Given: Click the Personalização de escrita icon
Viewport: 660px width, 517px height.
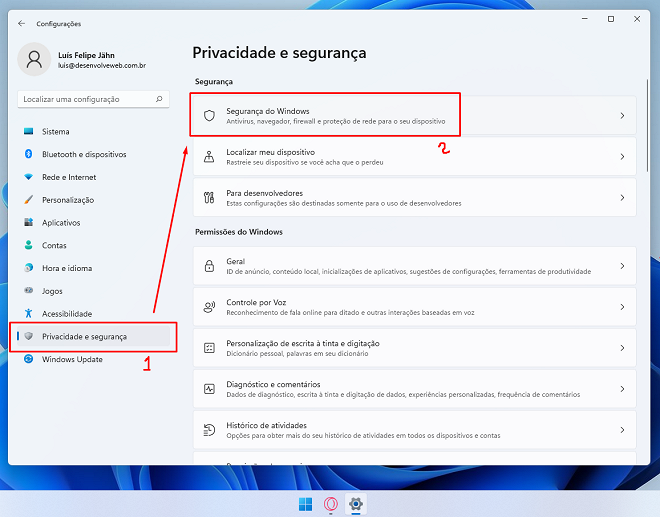Looking at the screenshot, I should pos(209,348).
